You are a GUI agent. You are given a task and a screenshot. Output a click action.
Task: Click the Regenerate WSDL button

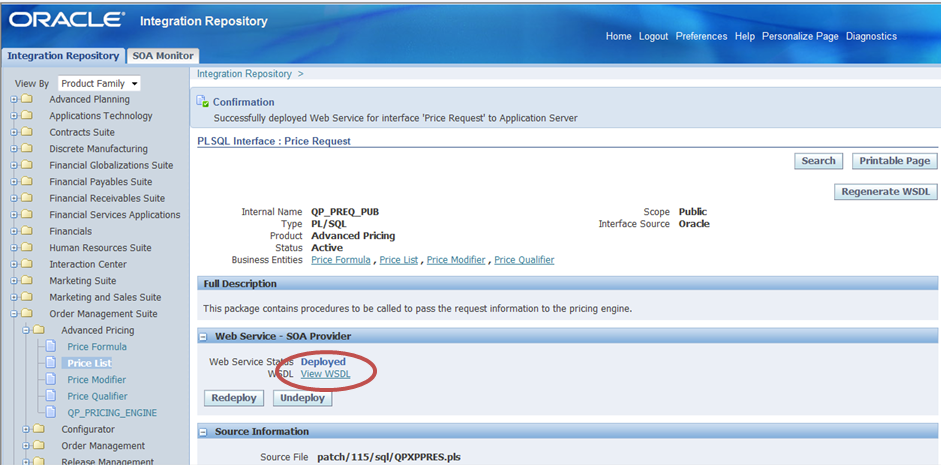coord(885,191)
